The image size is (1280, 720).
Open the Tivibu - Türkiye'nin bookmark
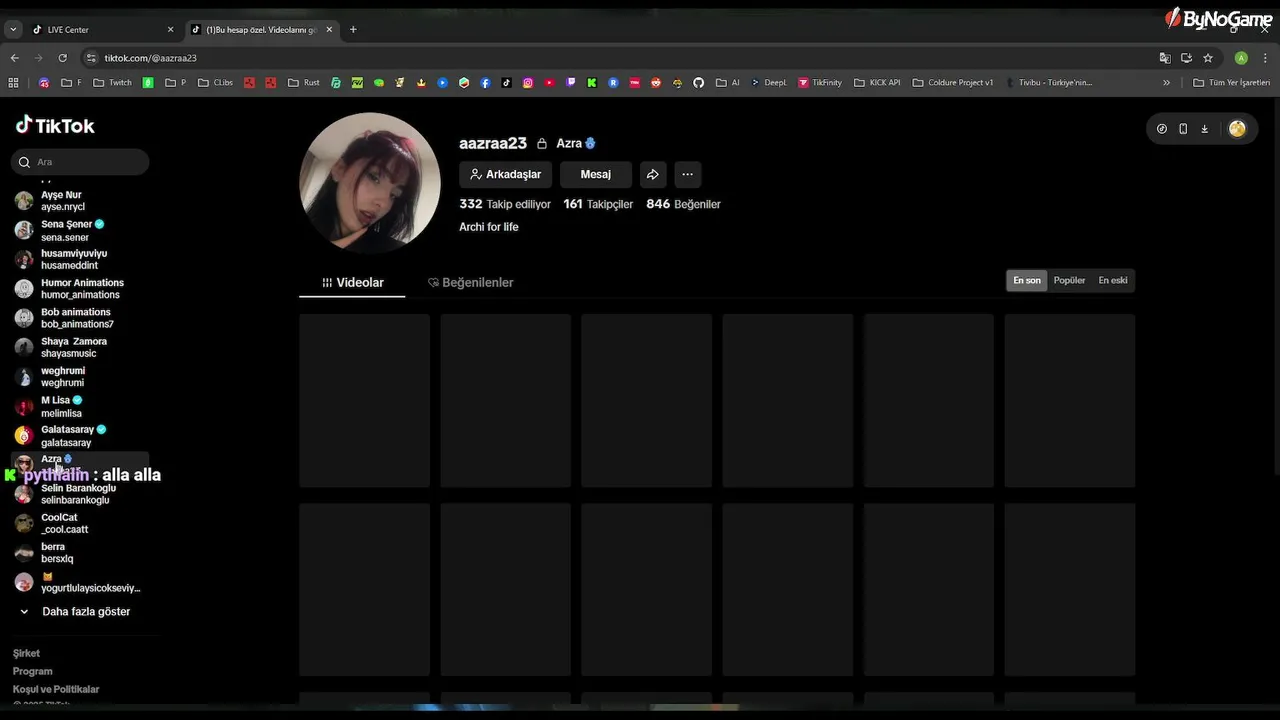(x=1049, y=83)
